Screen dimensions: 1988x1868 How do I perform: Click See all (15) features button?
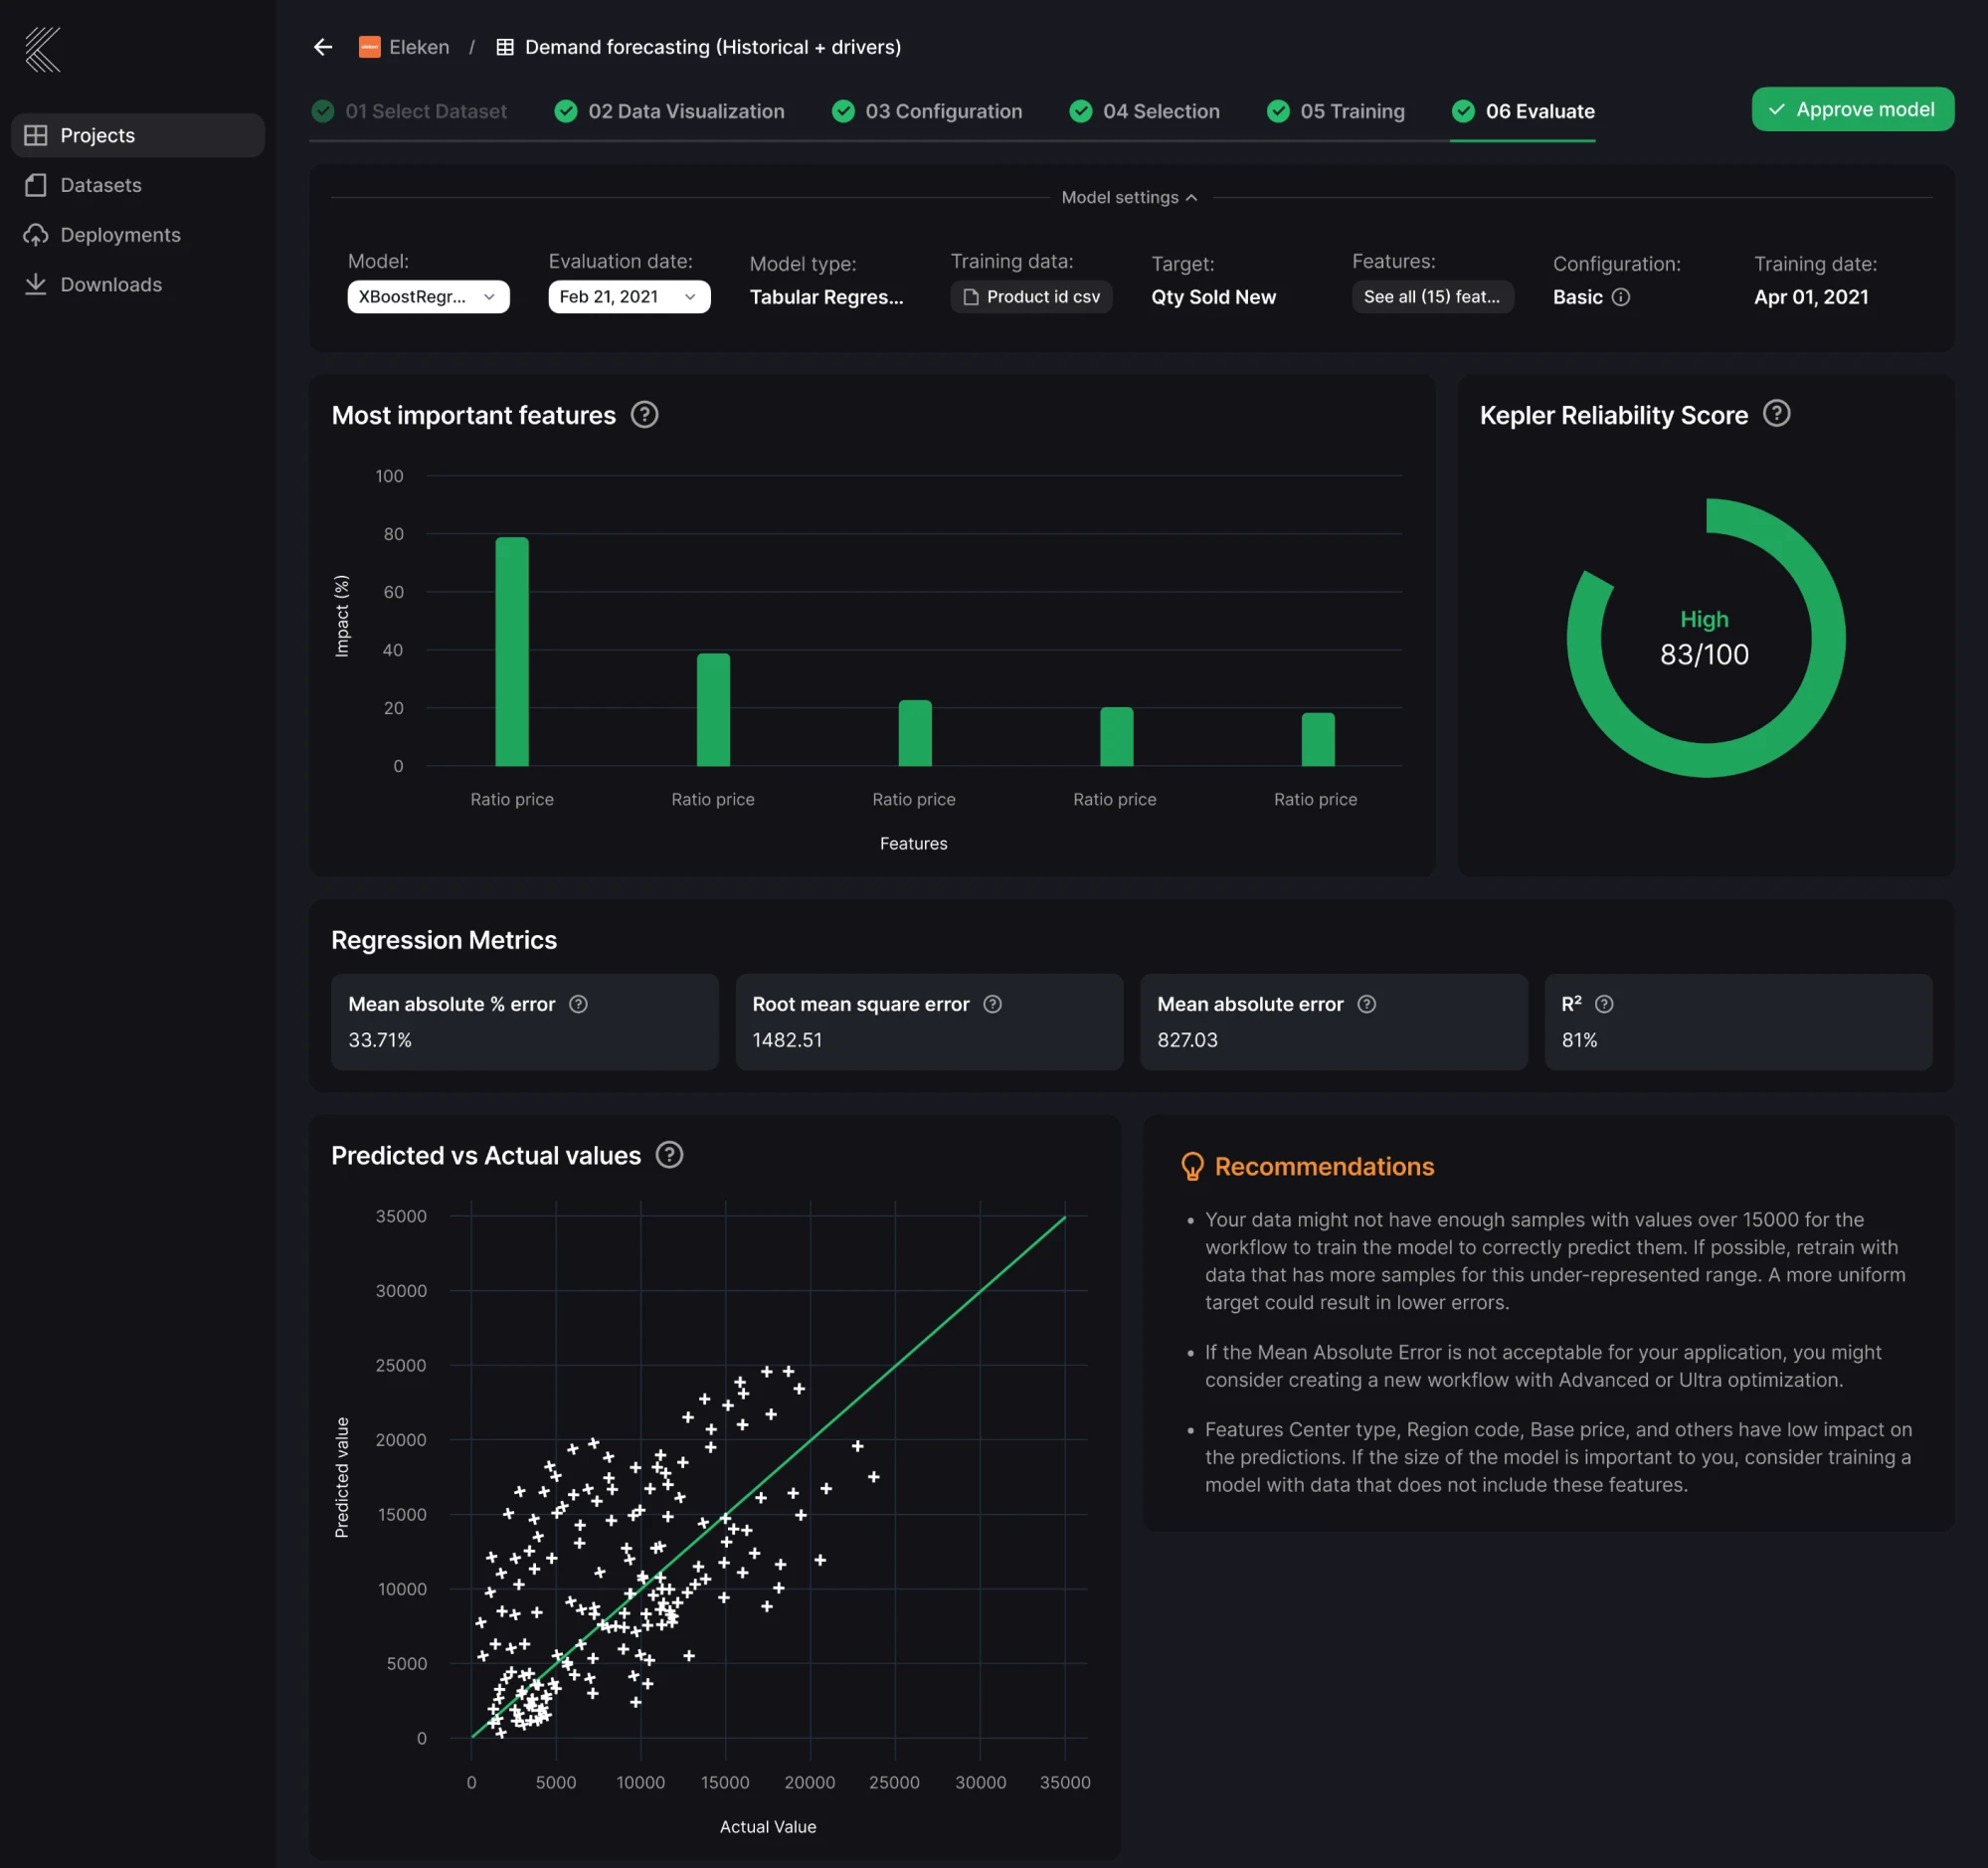(x=1431, y=297)
